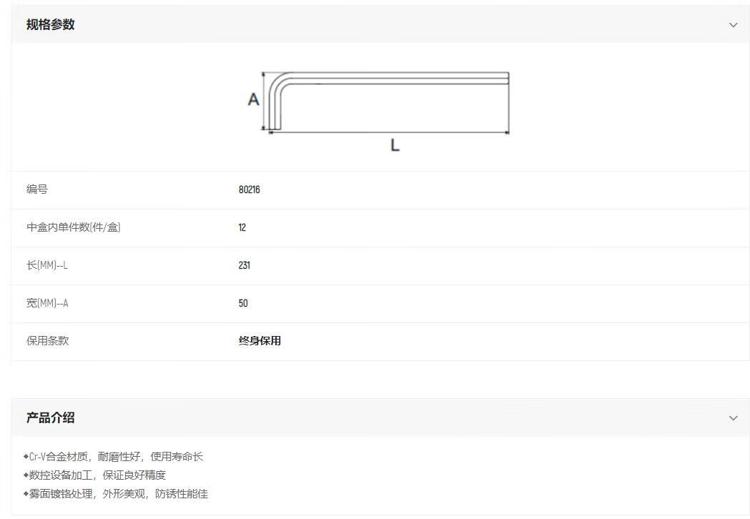Click the 终身保用 warranty text
Screen dimensions: 750x519
(x=259, y=341)
